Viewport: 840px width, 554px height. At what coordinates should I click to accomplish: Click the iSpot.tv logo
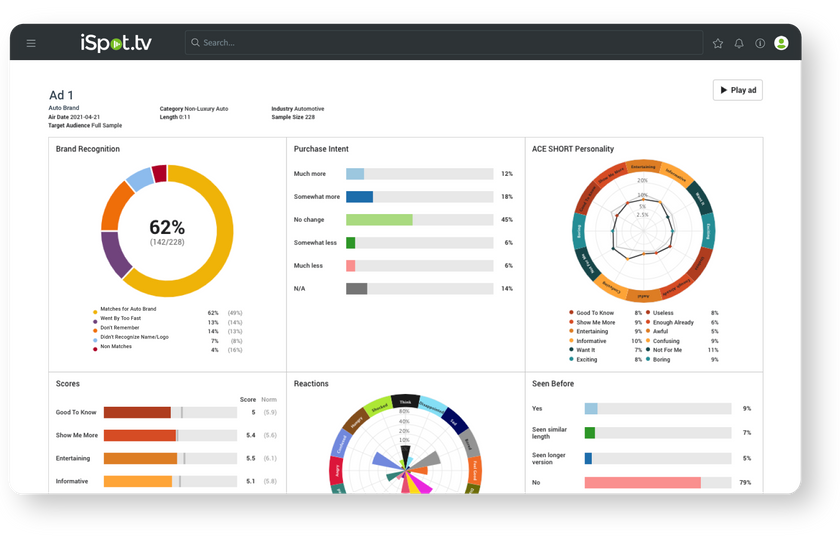pyautogui.click(x=117, y=43)
